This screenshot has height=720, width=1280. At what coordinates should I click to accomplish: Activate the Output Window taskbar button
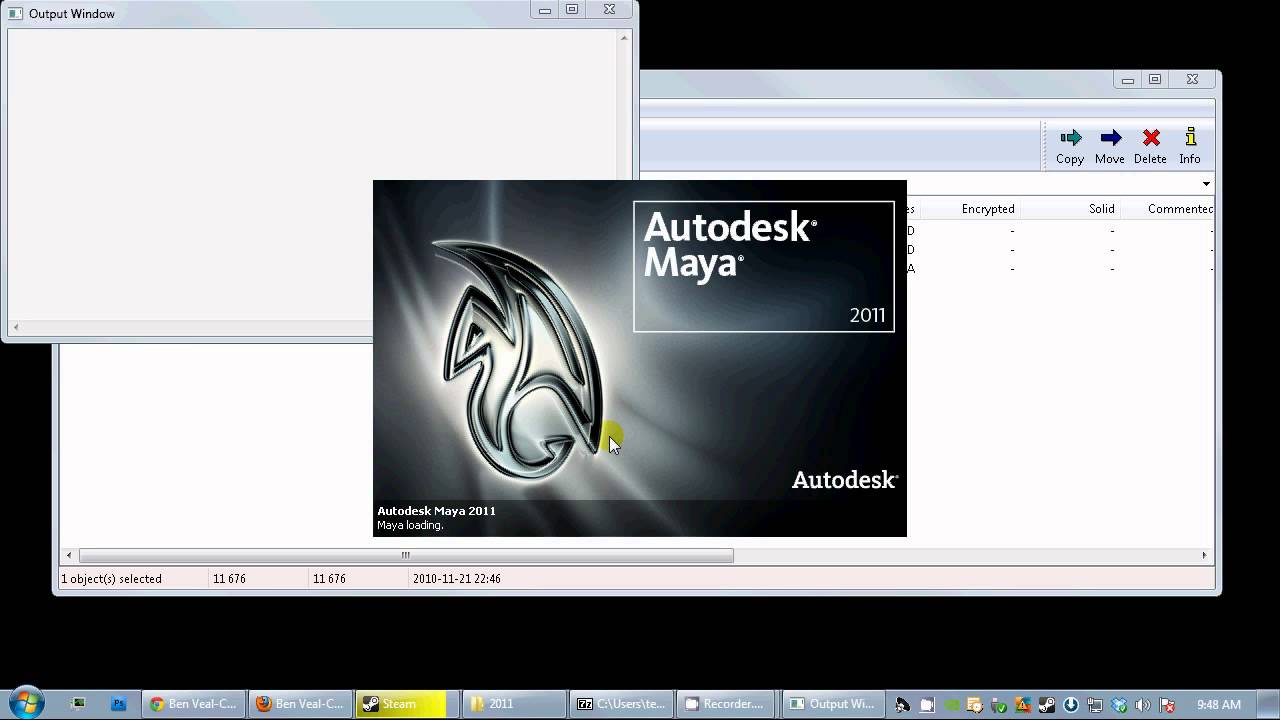tap(835, 704)
